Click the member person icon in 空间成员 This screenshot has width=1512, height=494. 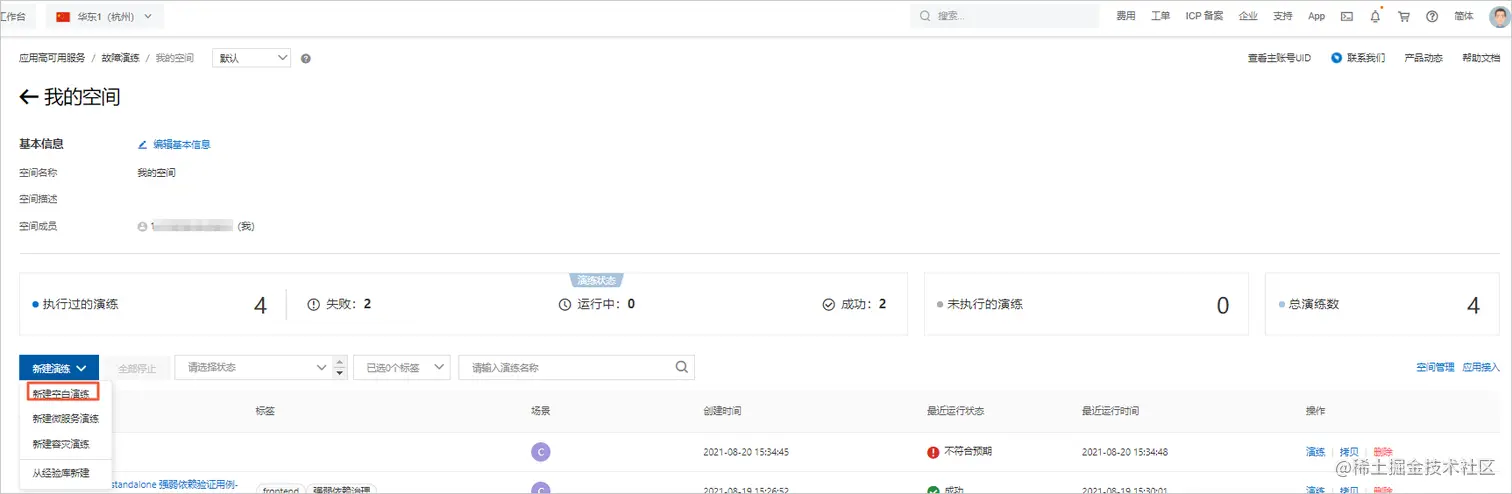pos(142,226)
